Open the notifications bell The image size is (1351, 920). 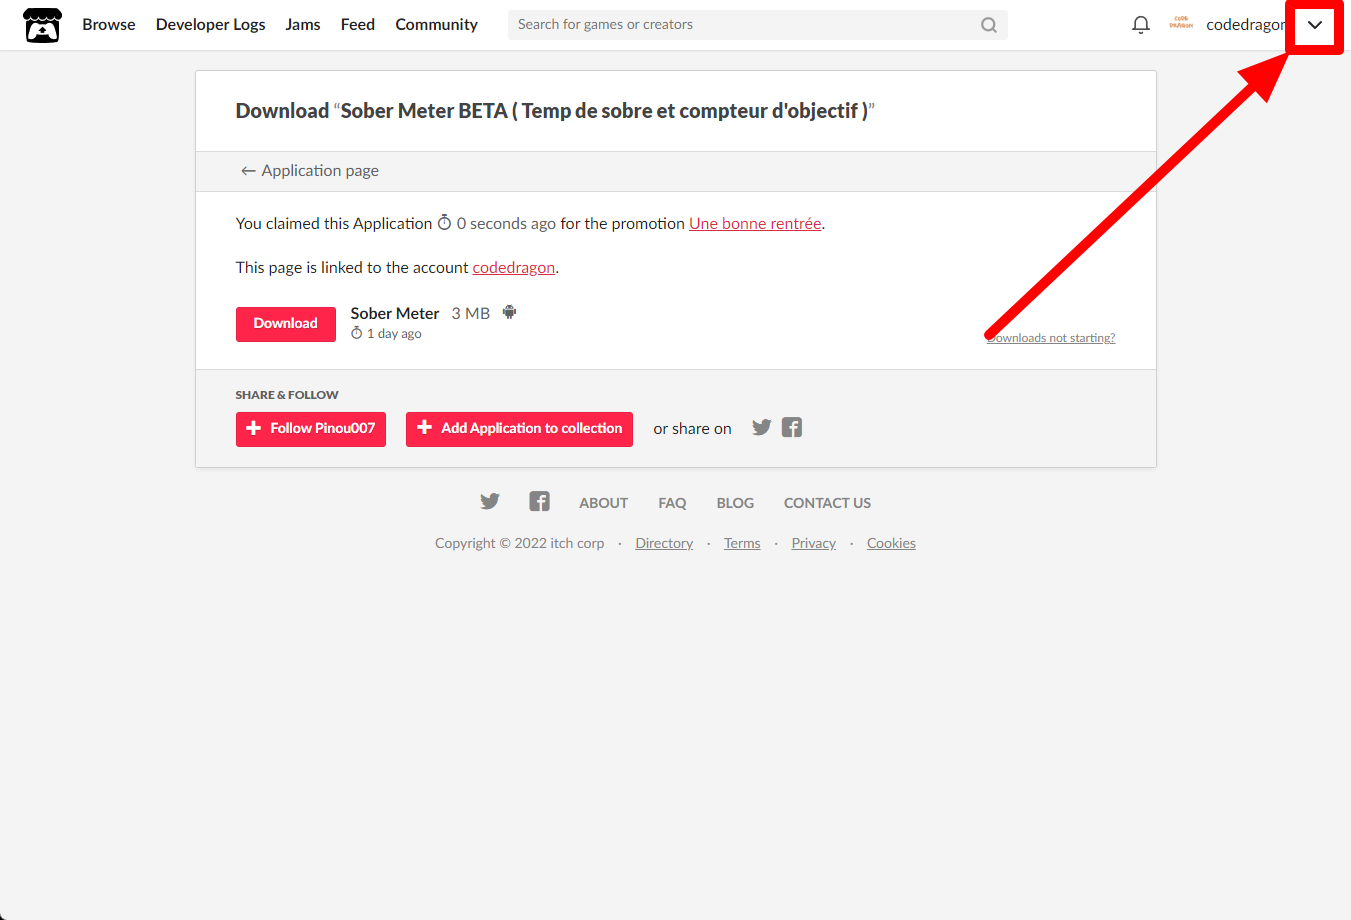coord(1140,25)
